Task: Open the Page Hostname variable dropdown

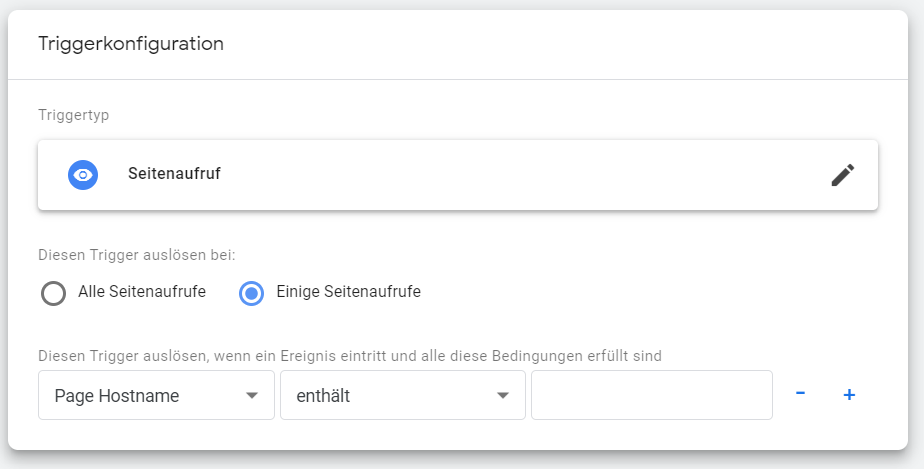Action: click(x=156, y=395)
